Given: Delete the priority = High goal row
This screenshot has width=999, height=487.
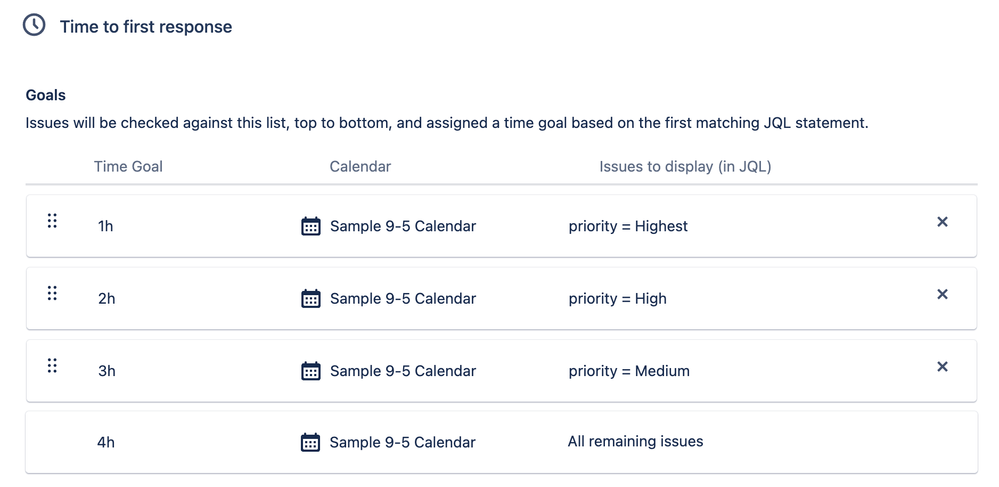Looking at the screenshot, I should point(942,294).
